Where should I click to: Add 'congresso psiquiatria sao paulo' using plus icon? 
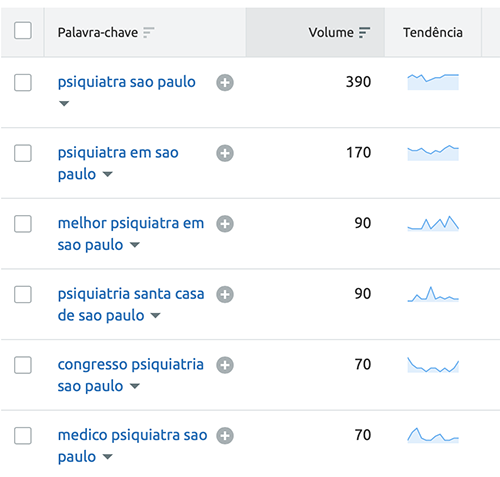click(x=225, y=365)
